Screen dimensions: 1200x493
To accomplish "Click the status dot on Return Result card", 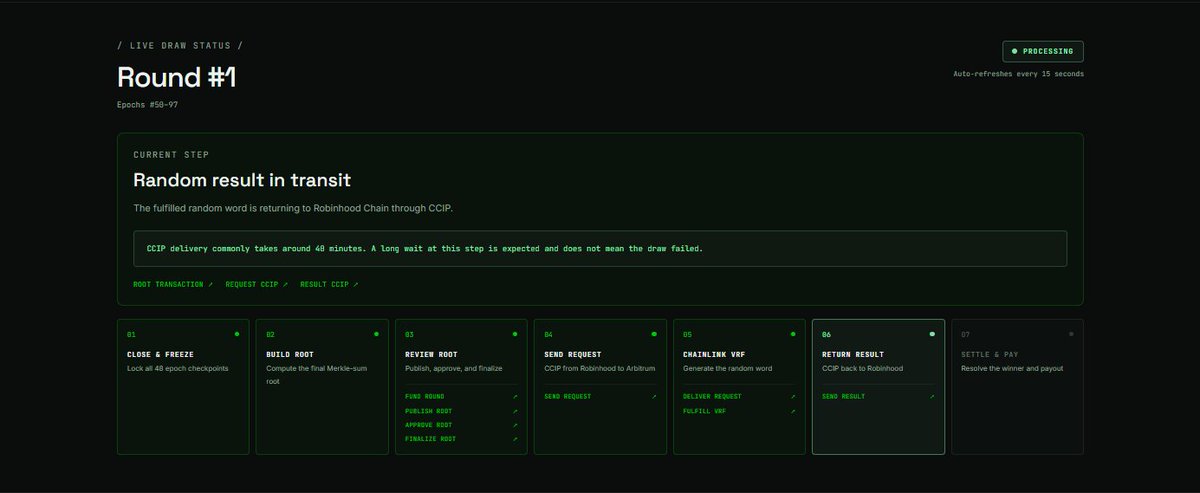I will 932,334.
